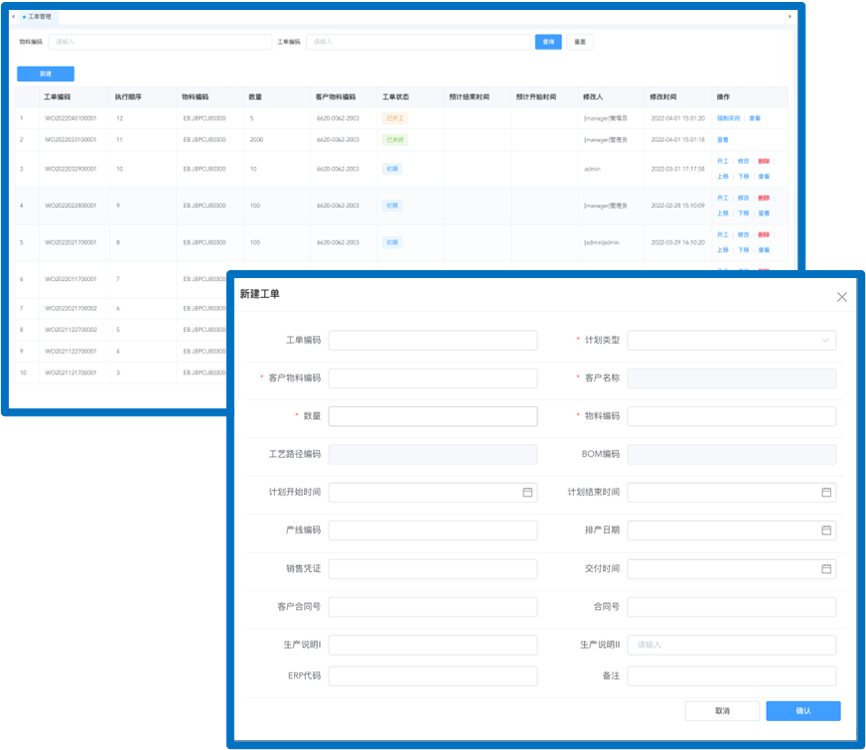The width and height of the screenshot is (866, 750).
Task: Click the 生产说明II input field
Action: point(731,645)
